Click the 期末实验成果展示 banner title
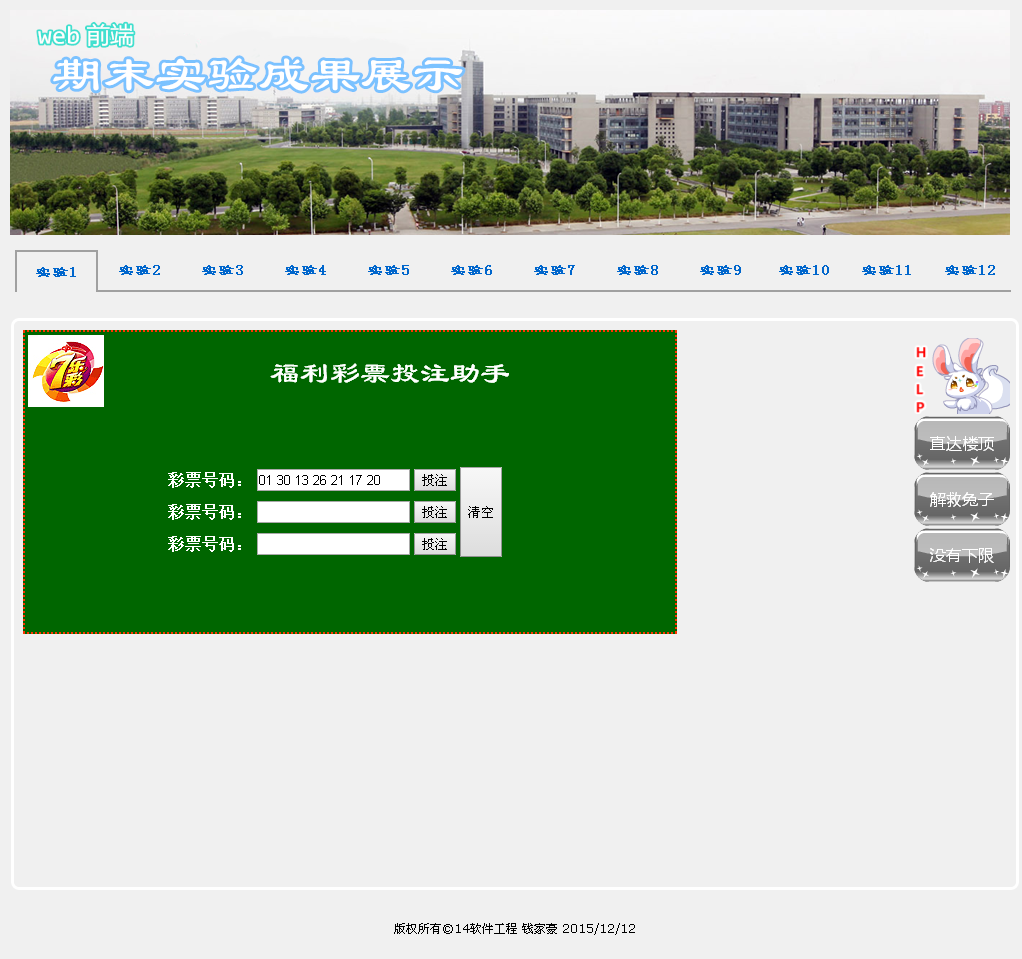Image resolution: width=1022 pixels, height=959 pixels. [257, 74]
